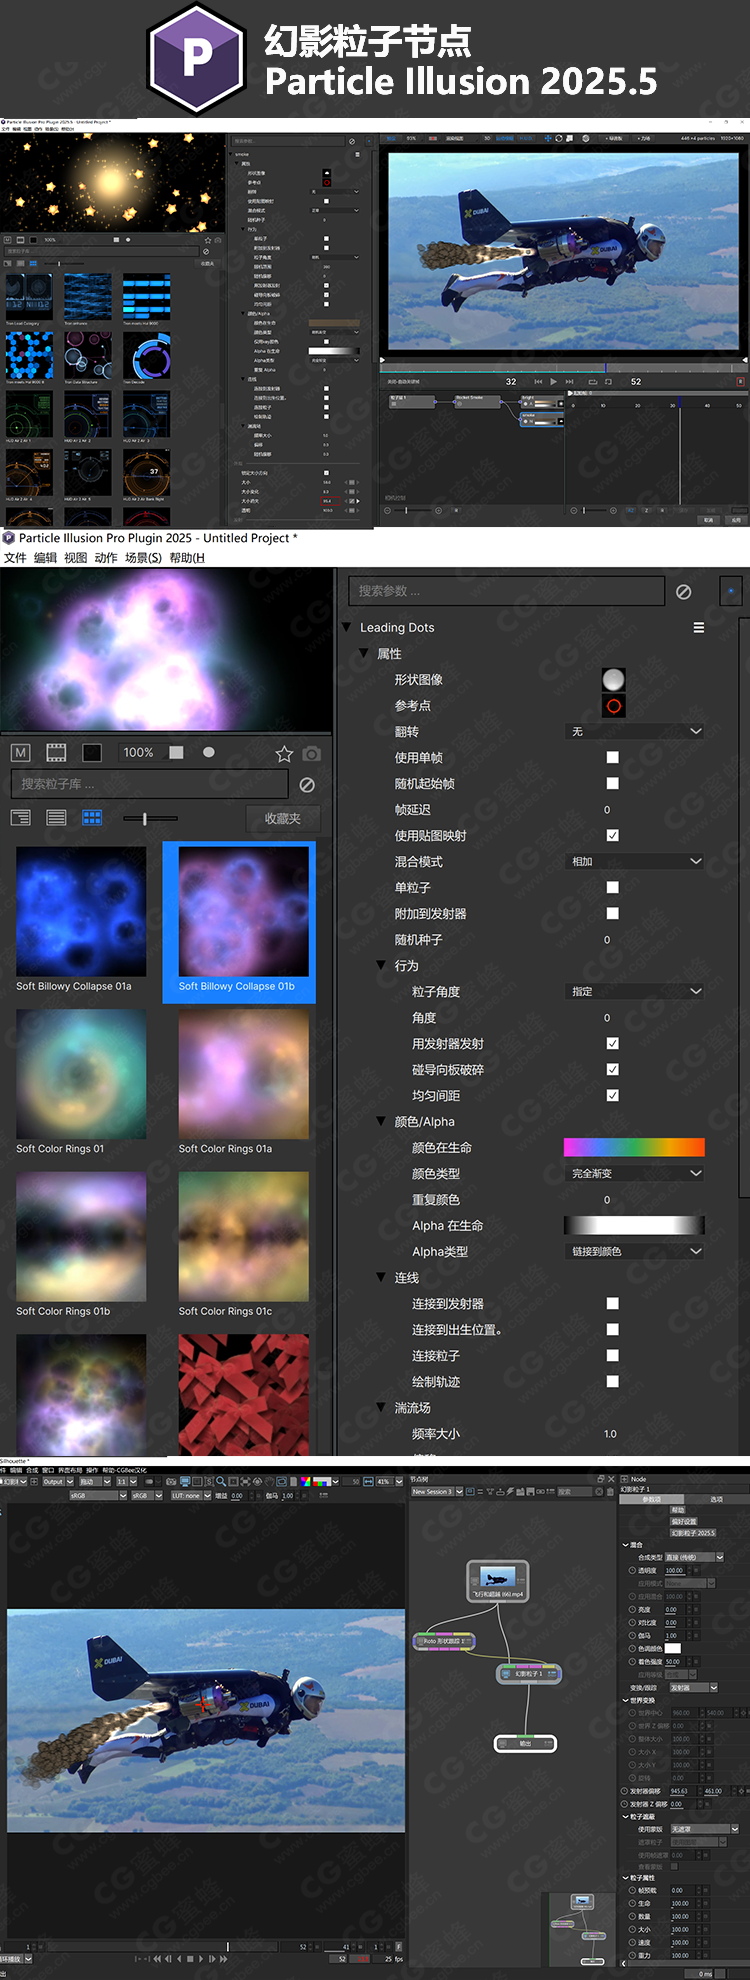The height and width of the screenshot is (1980, 750).
Task: Collapse the 属性 group
Action: tap(364, 654)
